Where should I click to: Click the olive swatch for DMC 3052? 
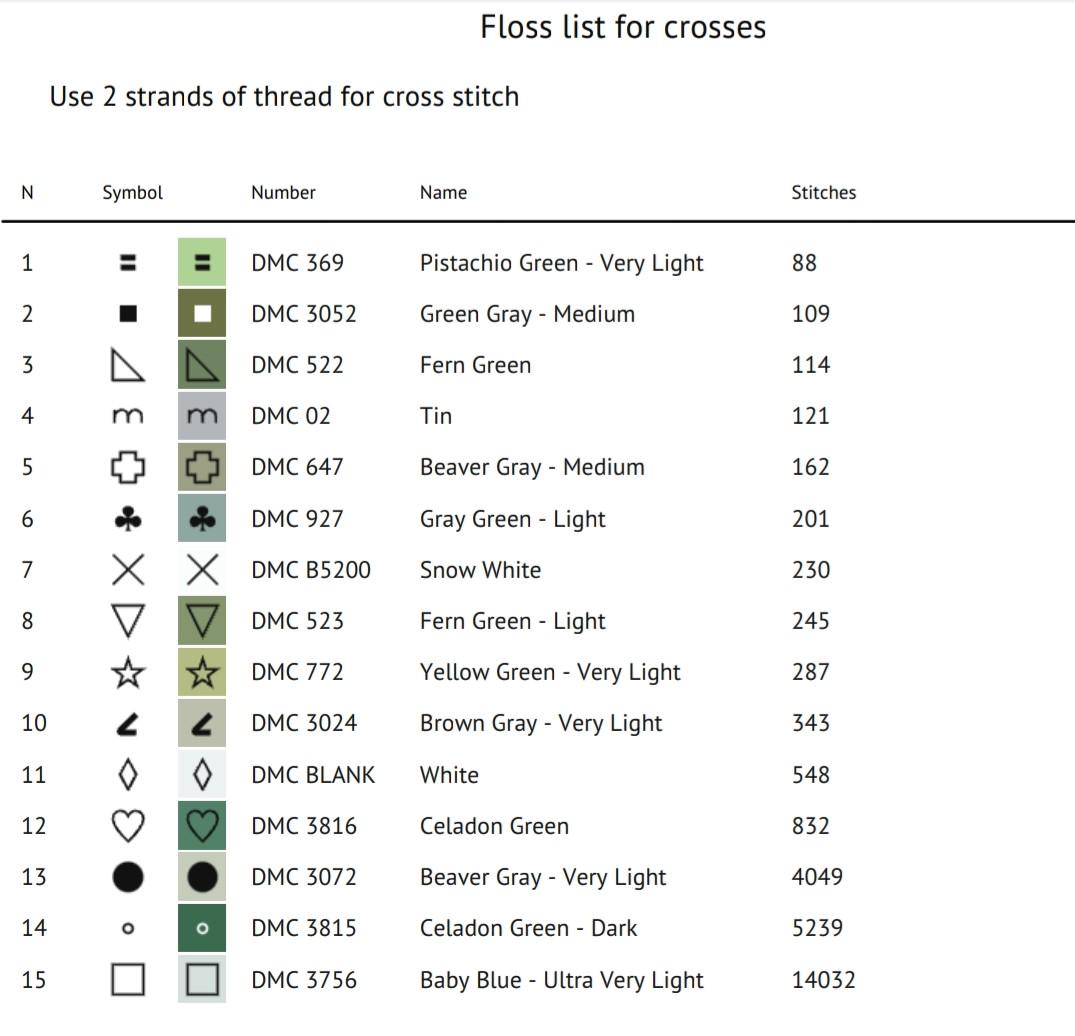(x=202, y=313)
